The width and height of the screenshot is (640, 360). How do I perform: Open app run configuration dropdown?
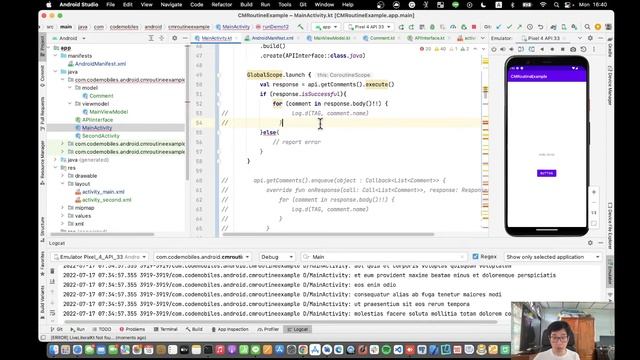pyautogui.click(x=327, y=27)
